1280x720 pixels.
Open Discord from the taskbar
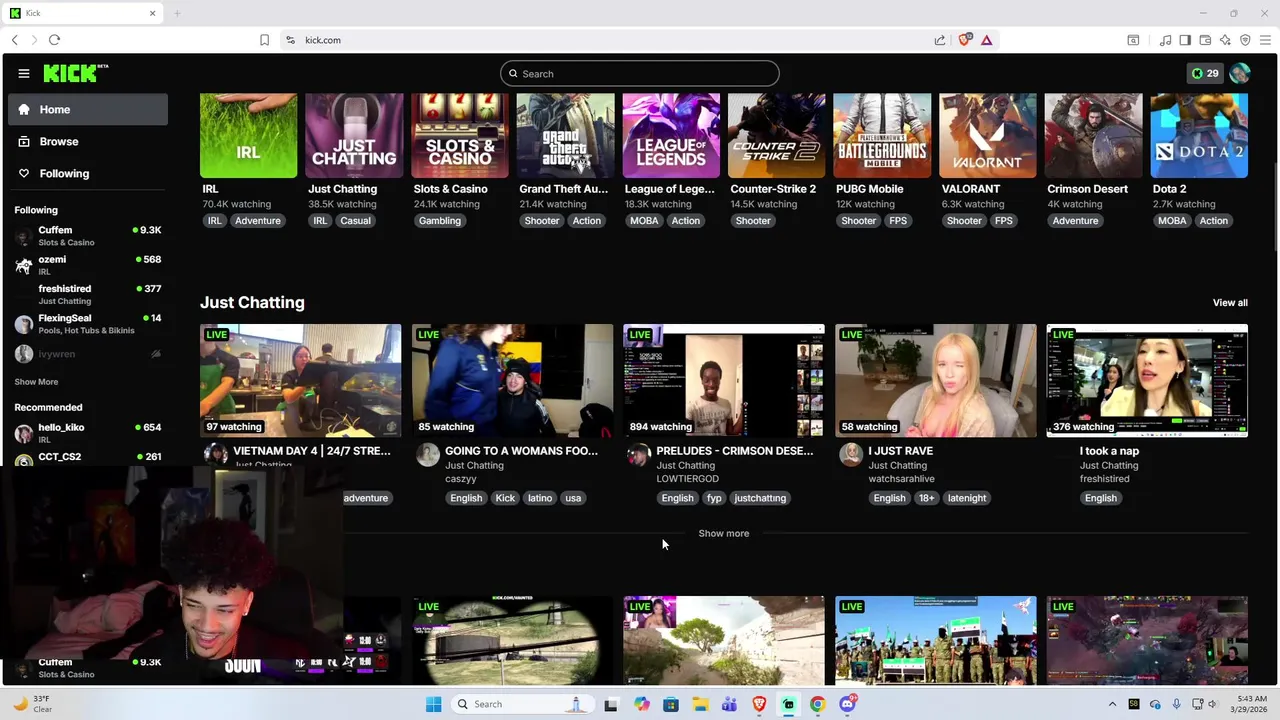coord(847,704)
